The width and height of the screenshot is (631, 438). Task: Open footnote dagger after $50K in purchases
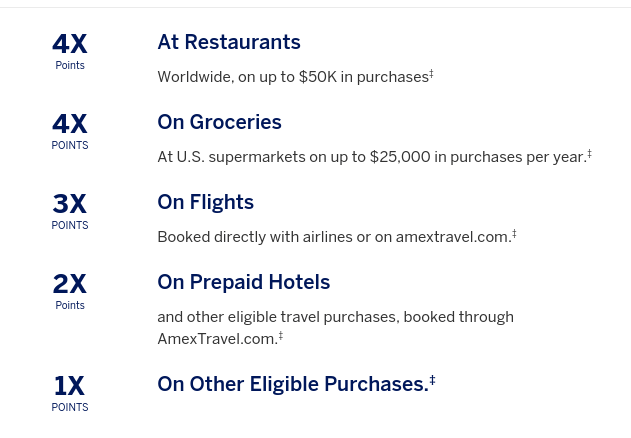click(431, 73)
